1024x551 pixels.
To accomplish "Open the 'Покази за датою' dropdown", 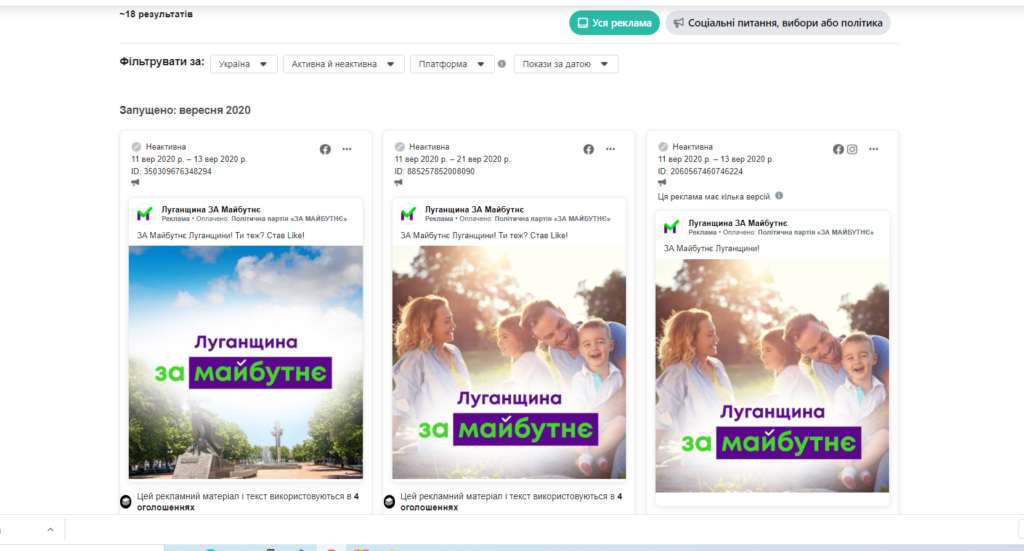I will click(566, 64).
